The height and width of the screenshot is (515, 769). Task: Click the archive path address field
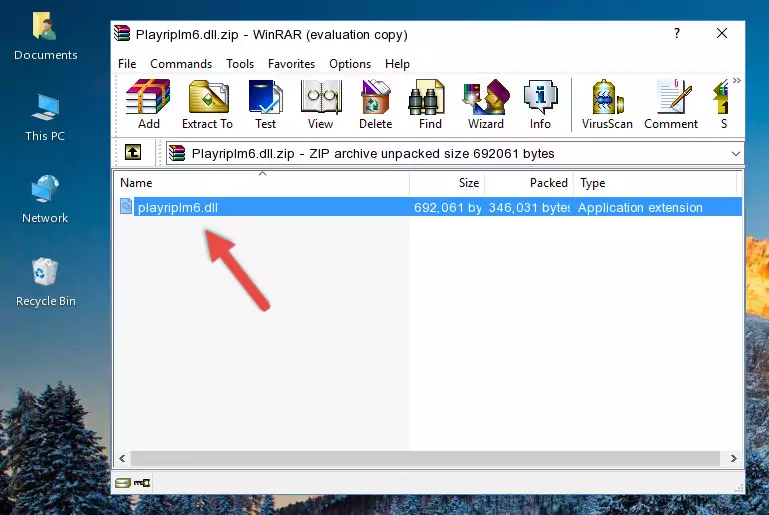pos(455,154)
